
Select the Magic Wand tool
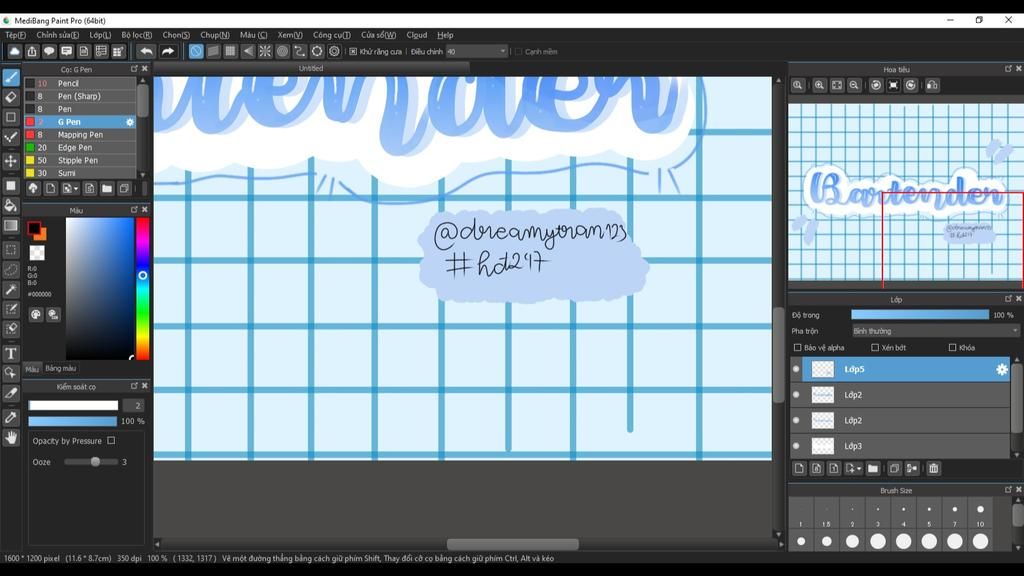pos(11,289)
